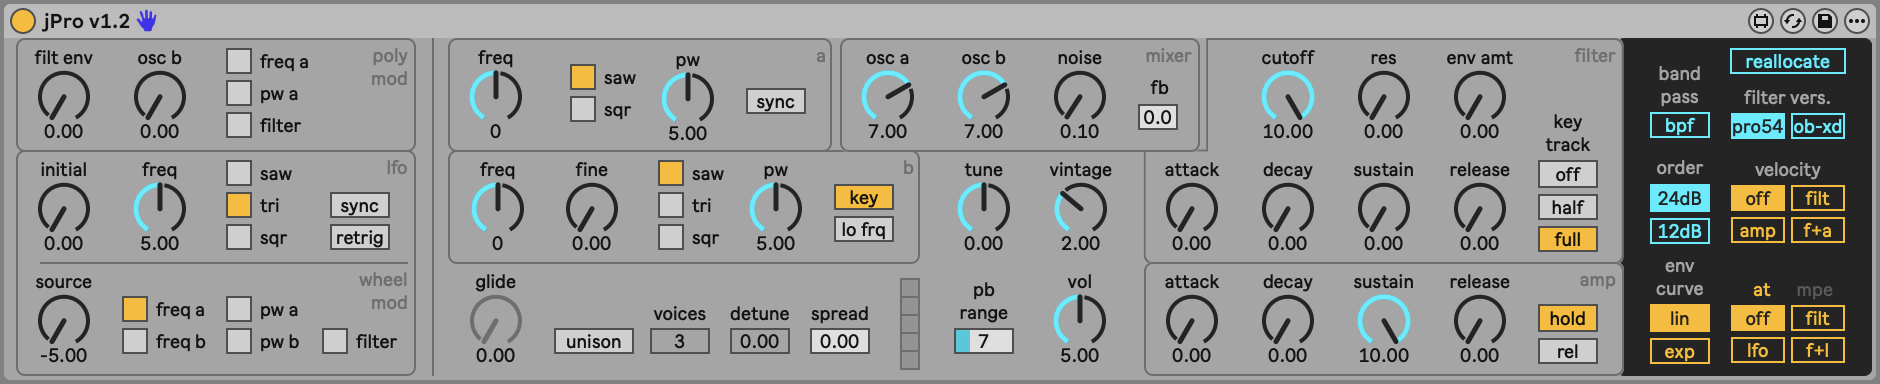
Task: Enable the poly mod freq a checkbox
Action: tap(238, 61)
